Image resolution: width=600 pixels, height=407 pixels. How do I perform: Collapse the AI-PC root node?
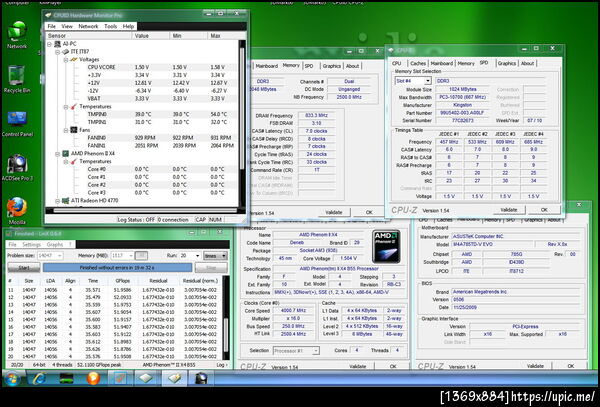tap(49, 44)
